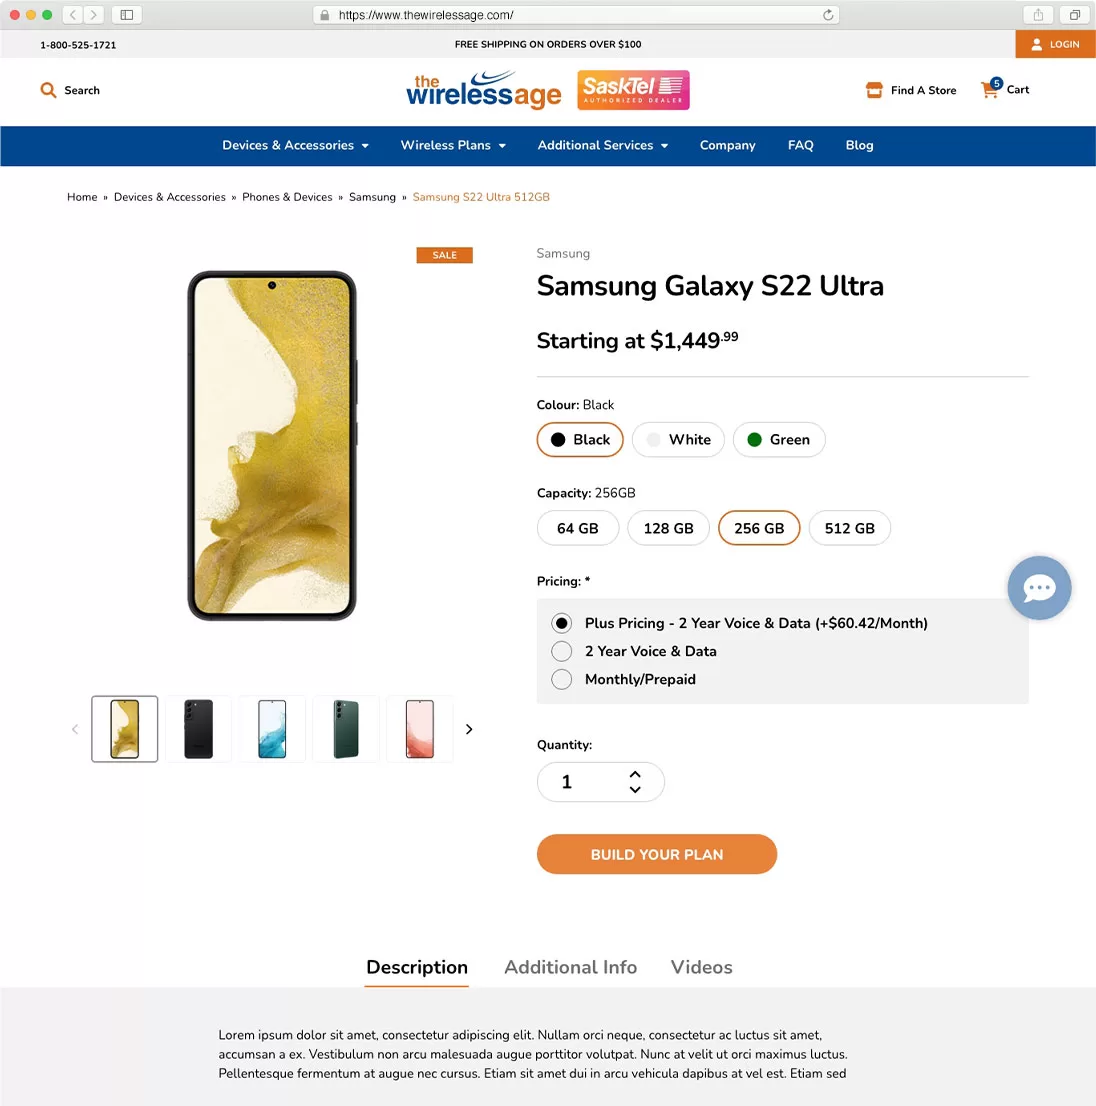1096x1106 pixels.
Task: Switch to Additional Info tab
Action: click(570, 967)
